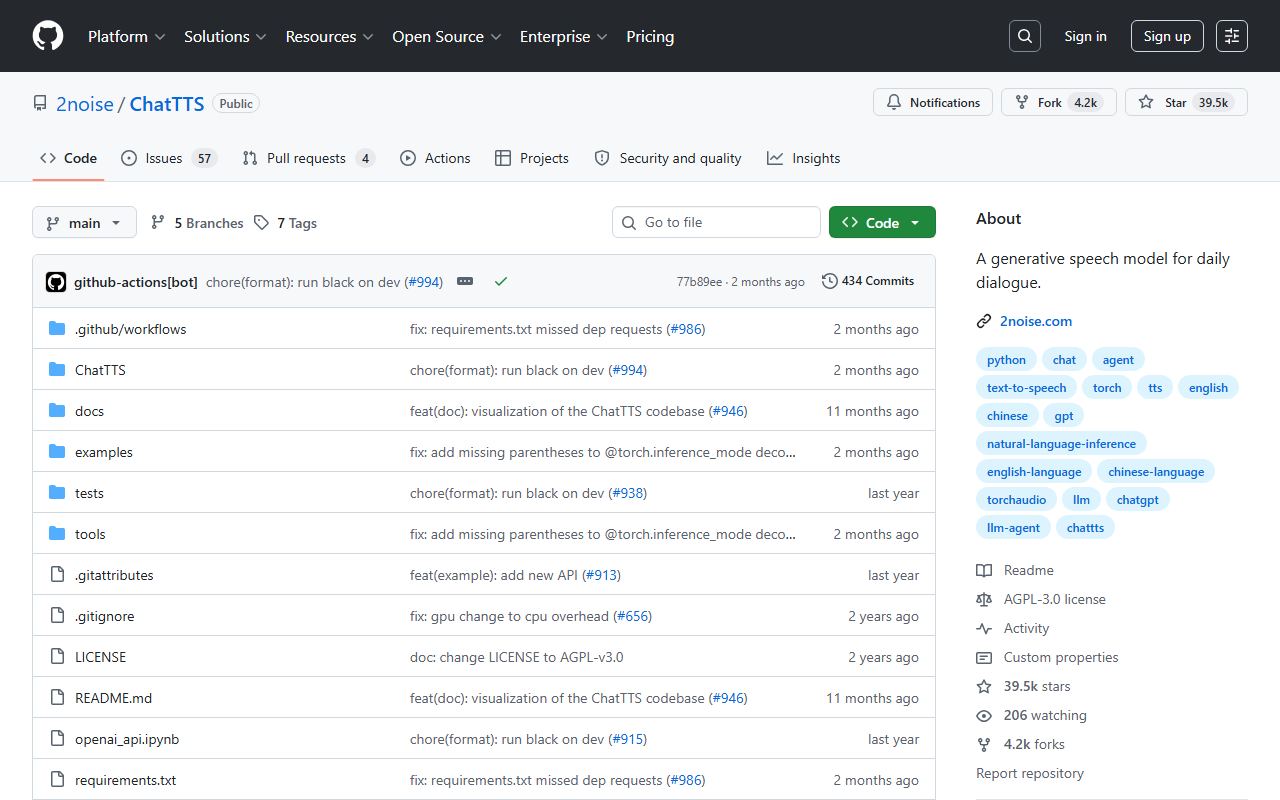Screen dimensions: 1280x800
Task: Switch to the Issues tab
Action: pos(168,158)
